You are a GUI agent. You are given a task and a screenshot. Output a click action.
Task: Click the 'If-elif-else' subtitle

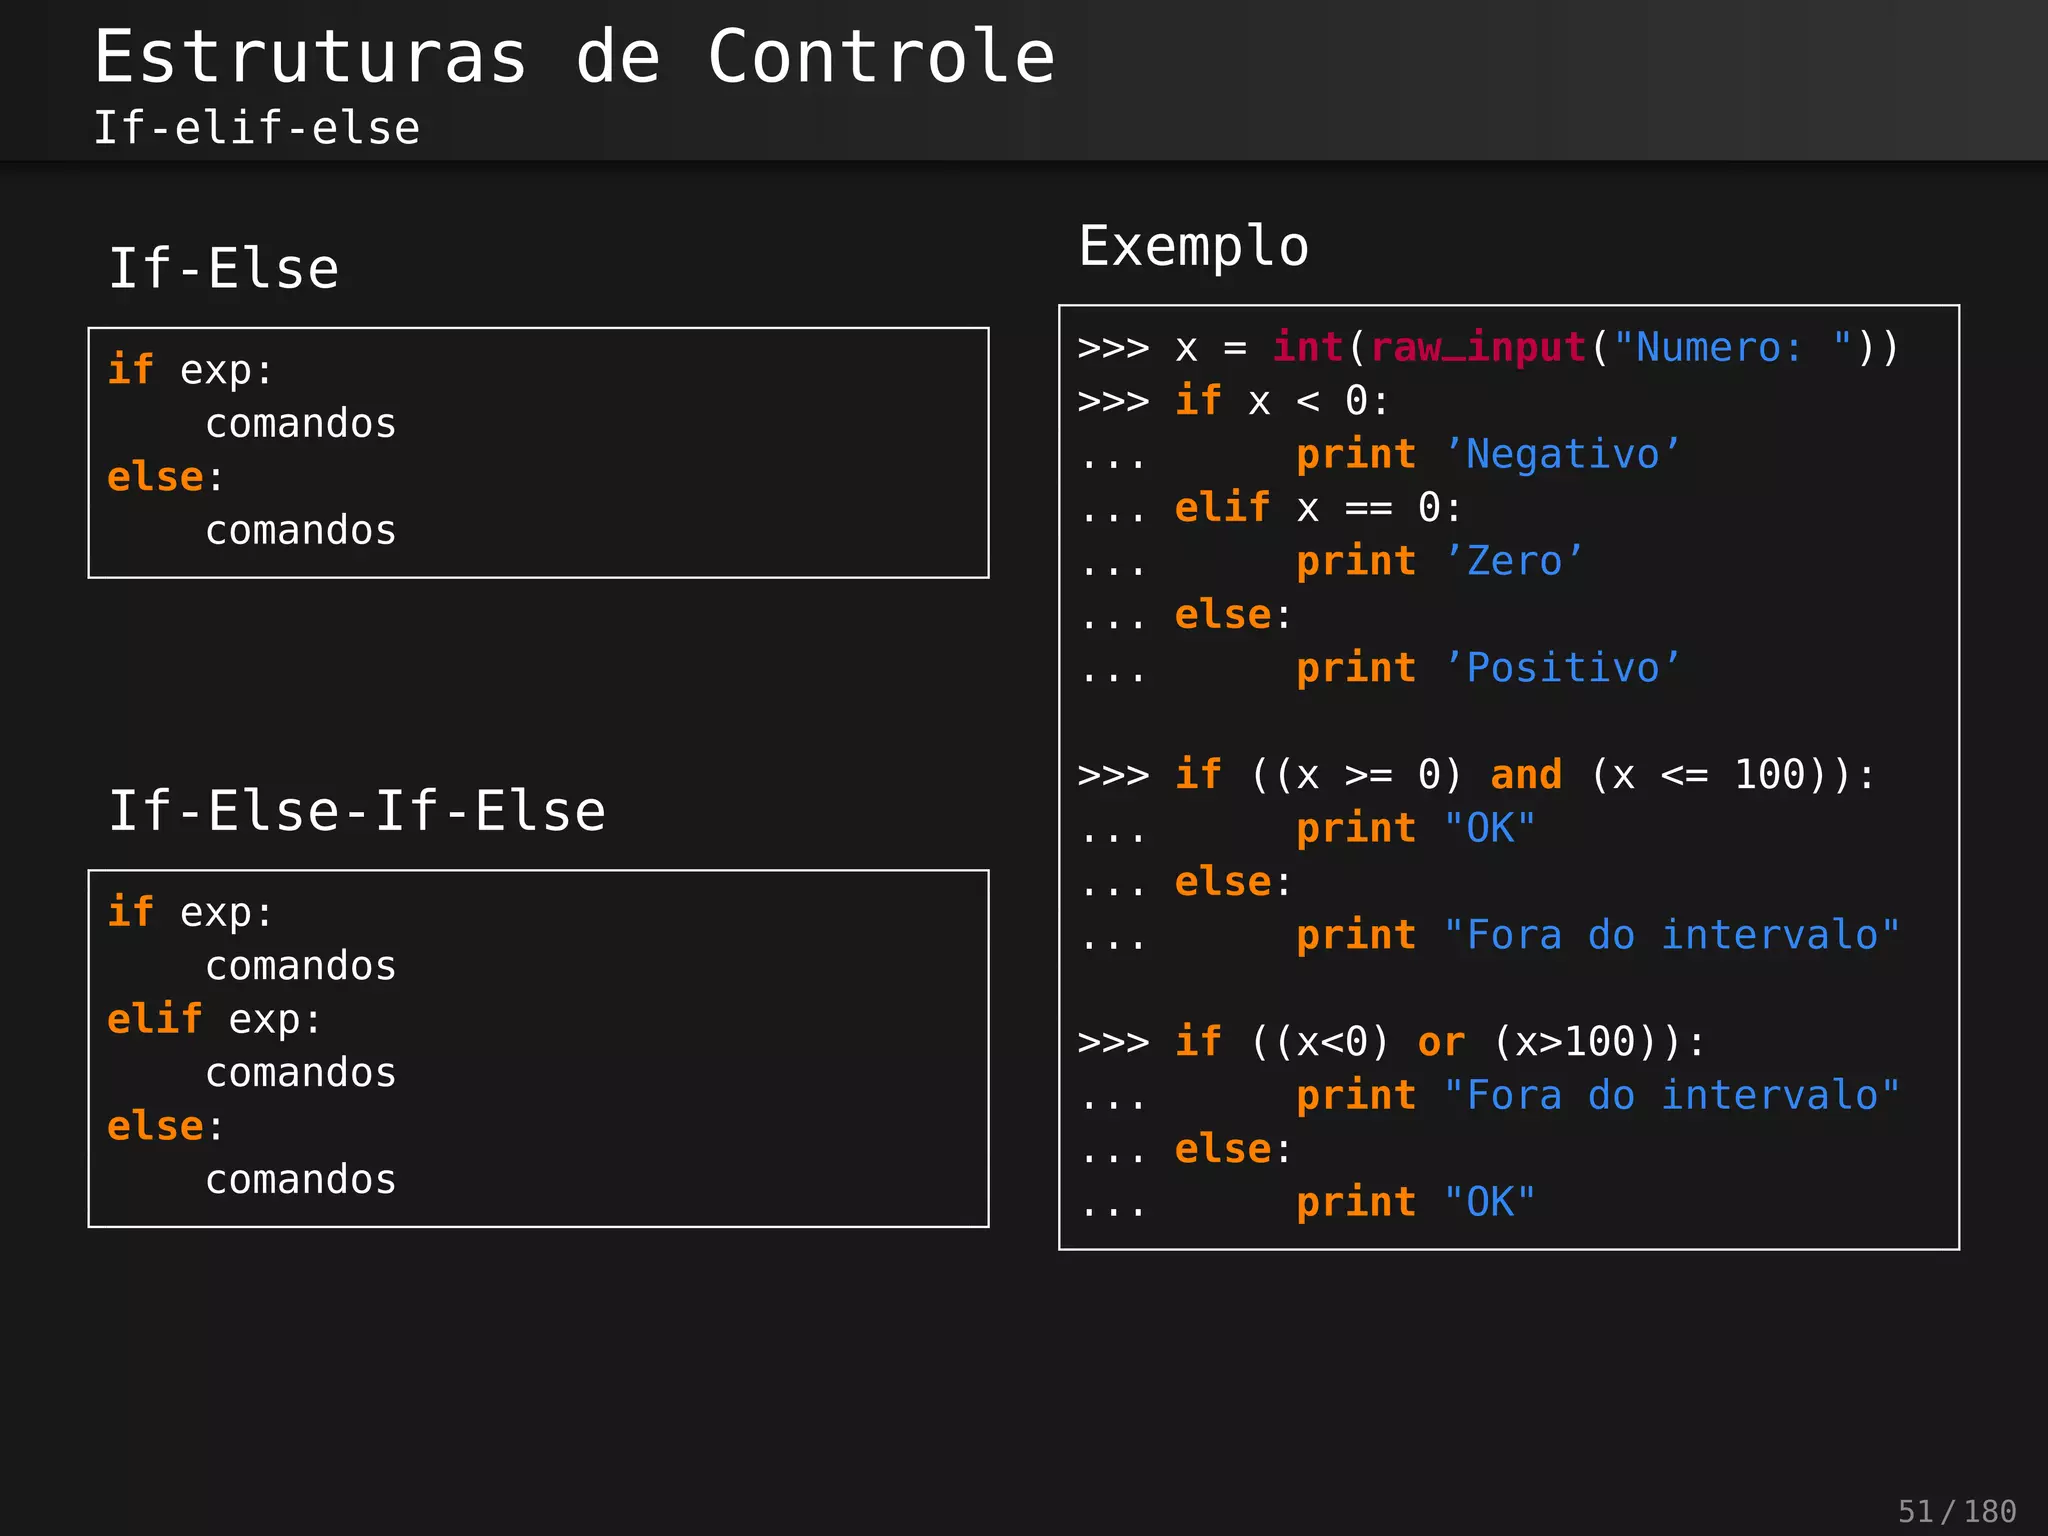[x=257, y=128]
